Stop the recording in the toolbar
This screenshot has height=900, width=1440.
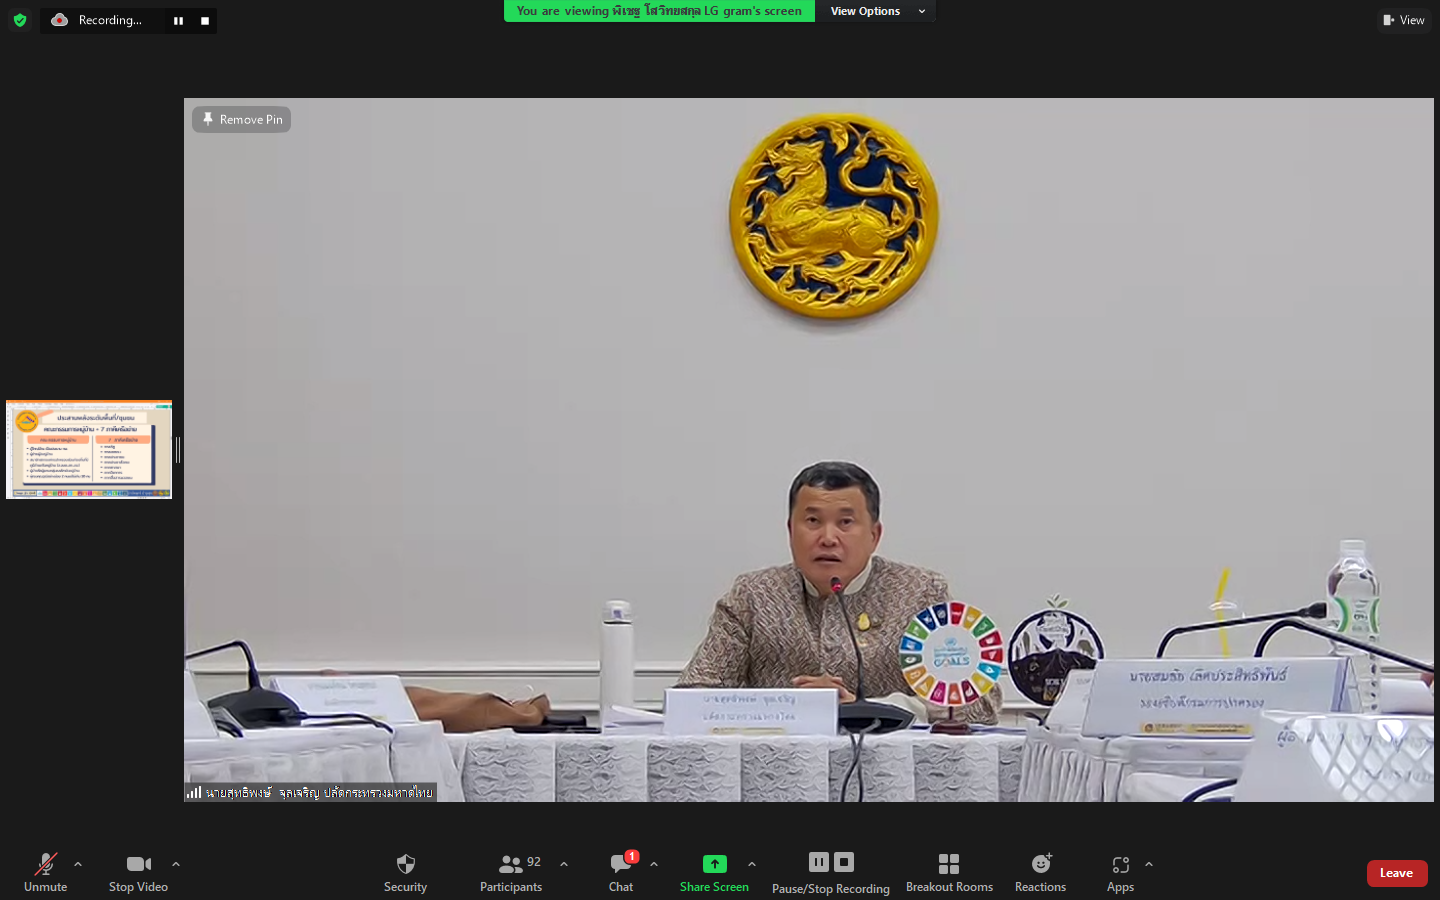844,862
